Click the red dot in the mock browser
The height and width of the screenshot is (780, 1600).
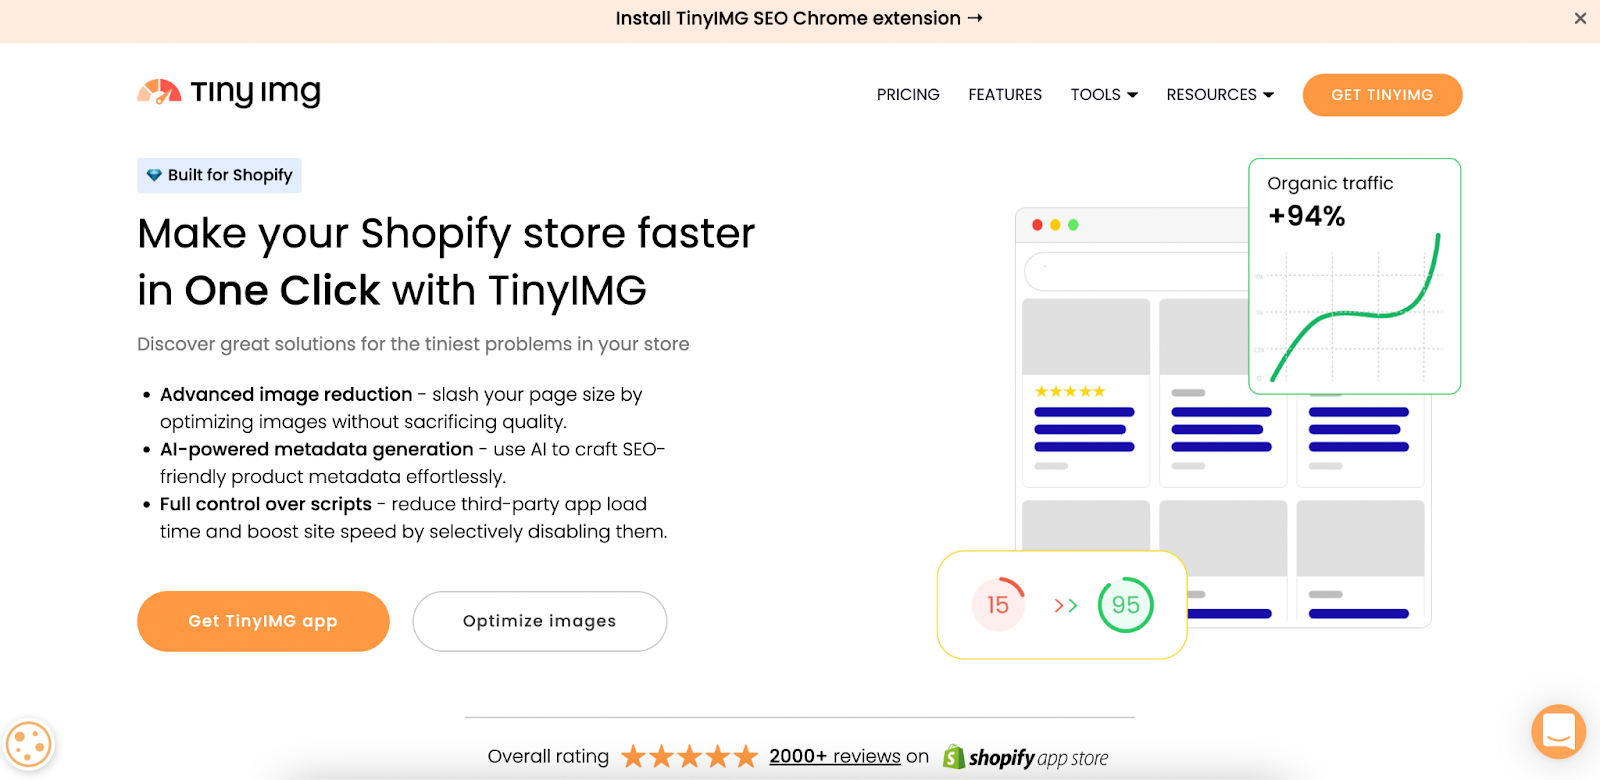pyautogui.click(x=1037, y=225)
